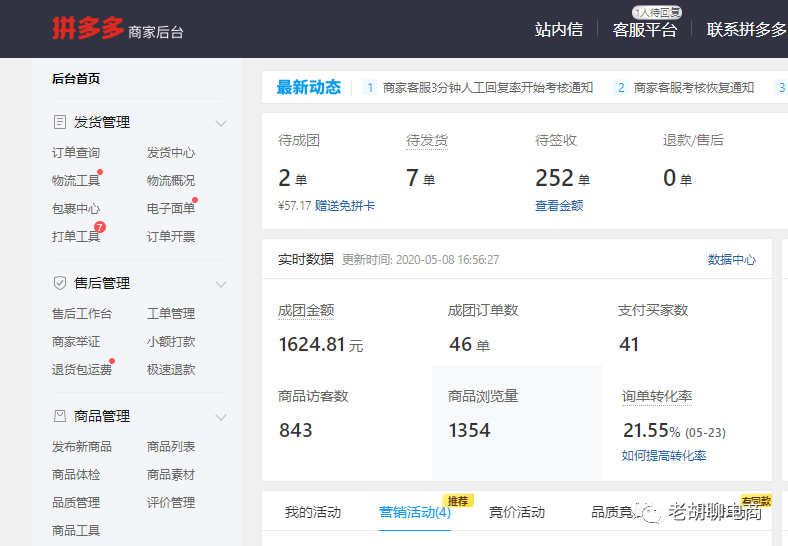Open 物流概况 in the sidebar
This screenshot has height=546, width=788.
pyautogui.click(x=171, y=180)
